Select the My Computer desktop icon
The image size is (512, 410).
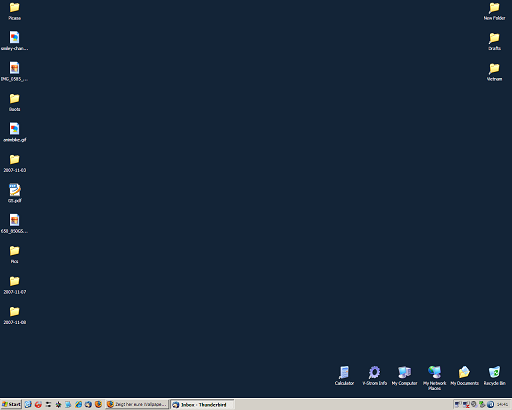[404, 376]
